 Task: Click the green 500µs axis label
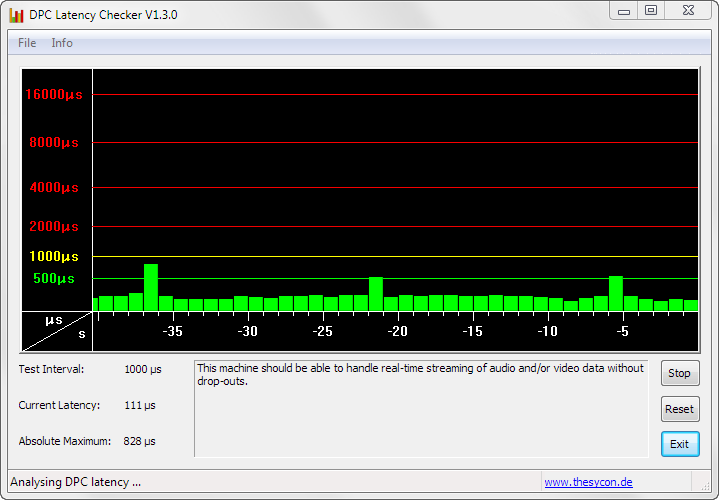click(53, 279)
